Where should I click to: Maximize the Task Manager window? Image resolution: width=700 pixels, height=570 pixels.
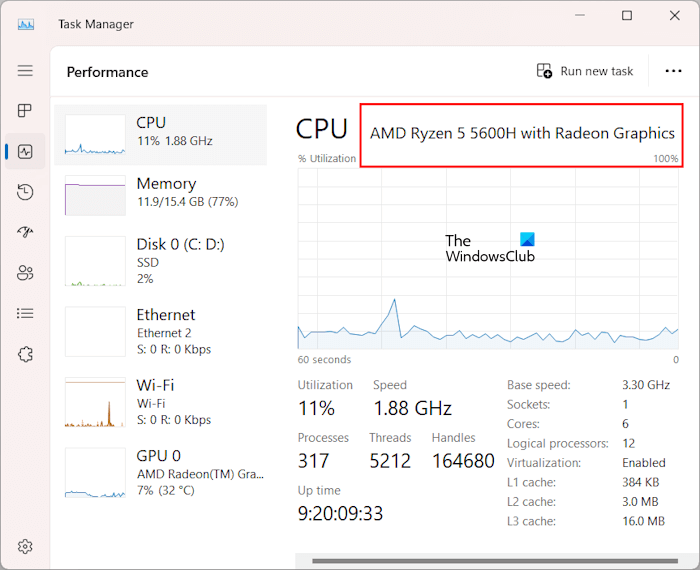pos(627,16)
